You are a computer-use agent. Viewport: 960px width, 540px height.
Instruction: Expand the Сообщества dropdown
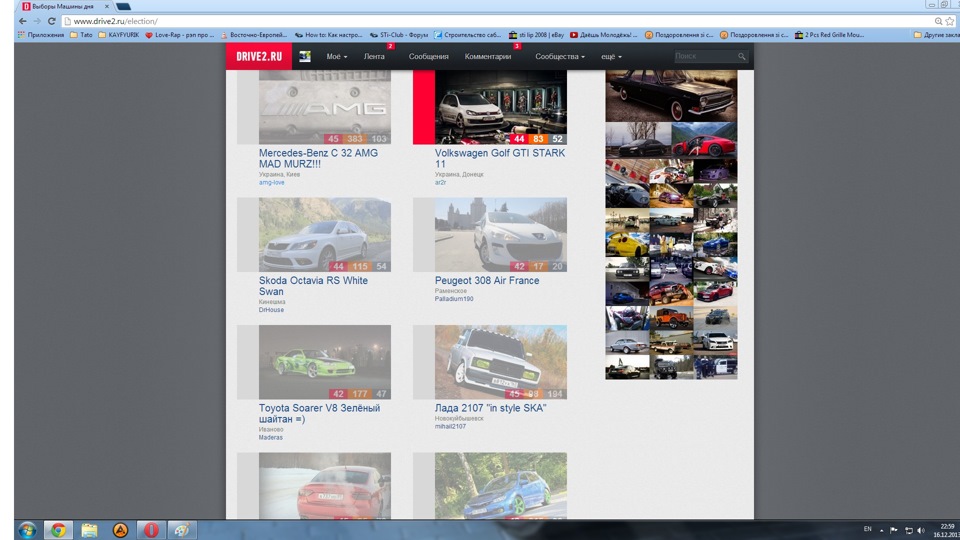(560, 56)
